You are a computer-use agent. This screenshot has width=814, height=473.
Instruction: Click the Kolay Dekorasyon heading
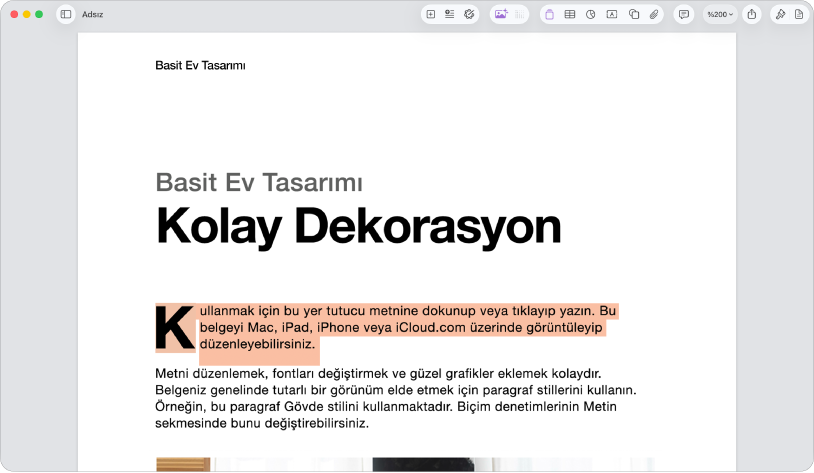[x=359, y=226]
